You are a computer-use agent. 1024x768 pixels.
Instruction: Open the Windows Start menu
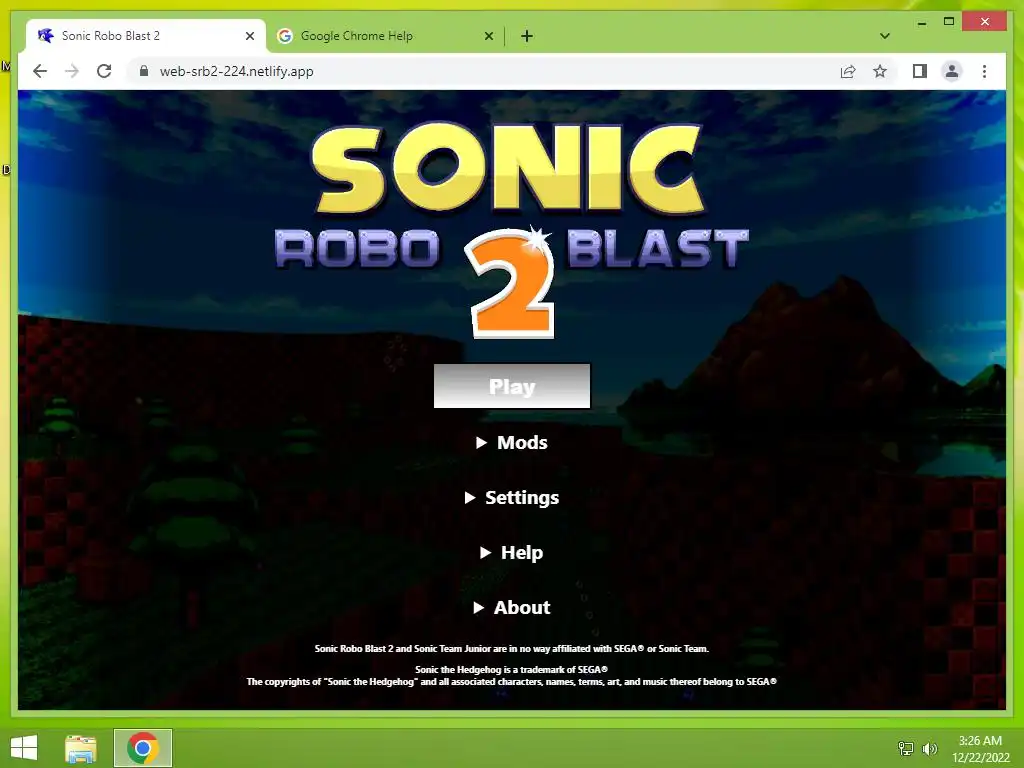(24, 748)
